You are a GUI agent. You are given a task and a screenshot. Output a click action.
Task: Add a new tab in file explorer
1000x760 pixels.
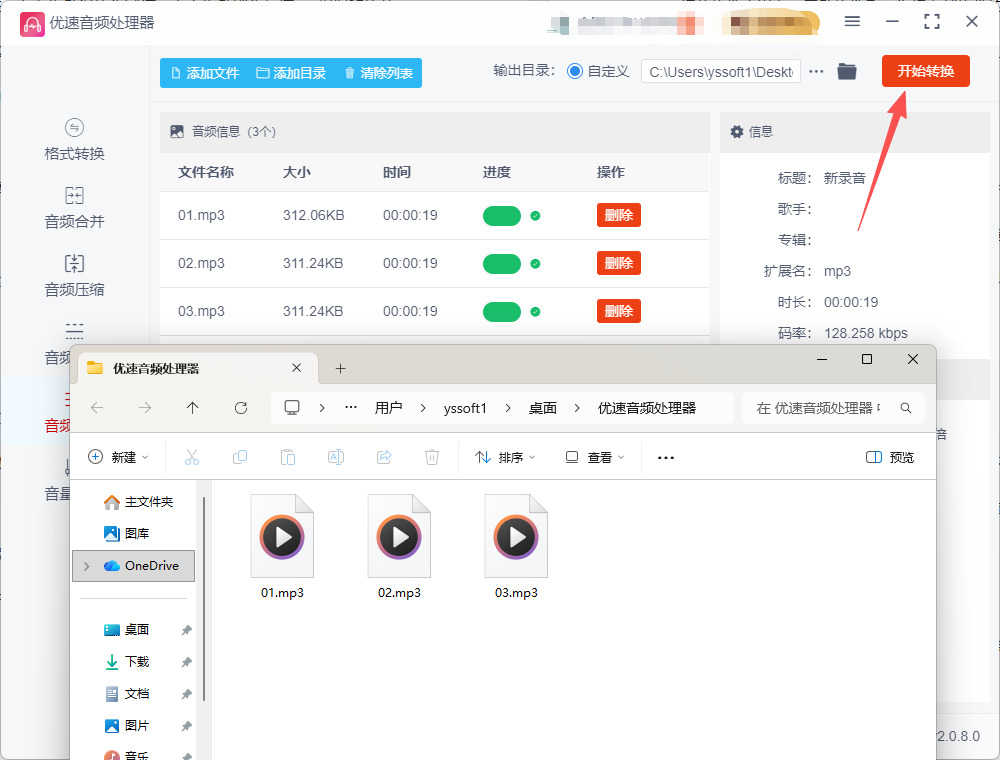(x=340, y=368)
